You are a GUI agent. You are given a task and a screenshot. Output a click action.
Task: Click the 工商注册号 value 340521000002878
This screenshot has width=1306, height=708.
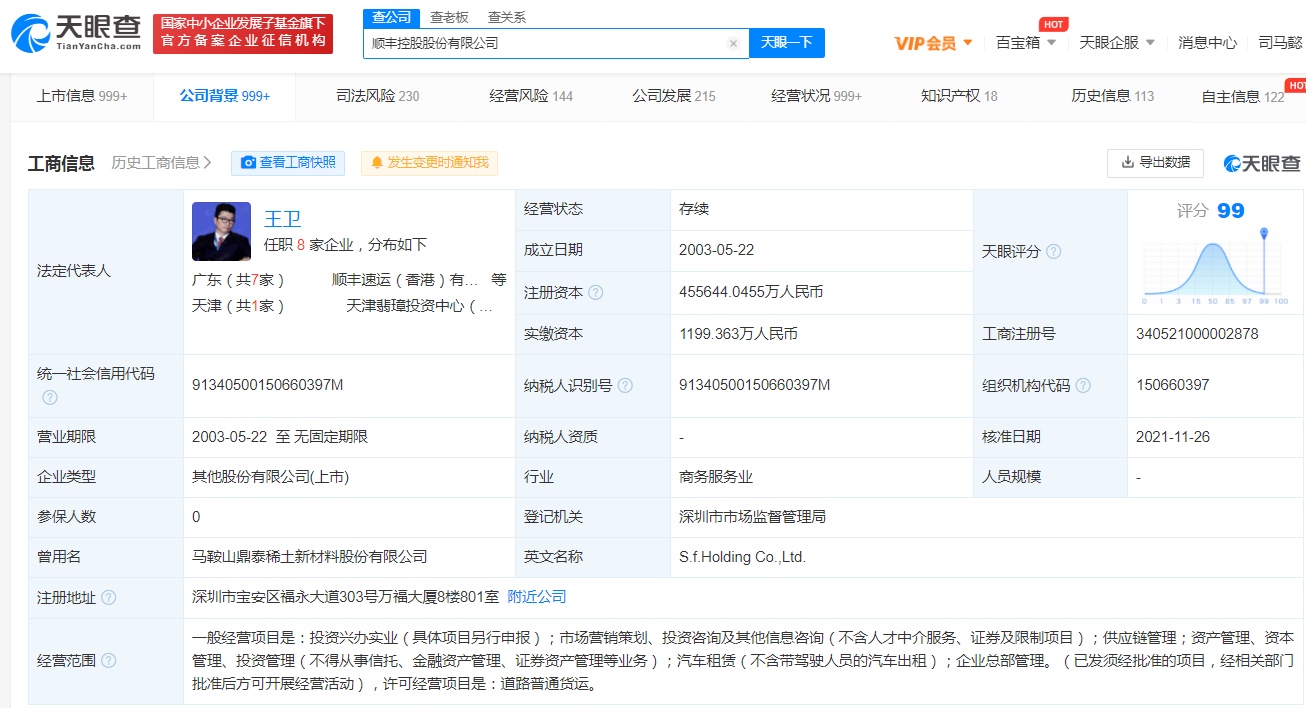coord(1197,333)
